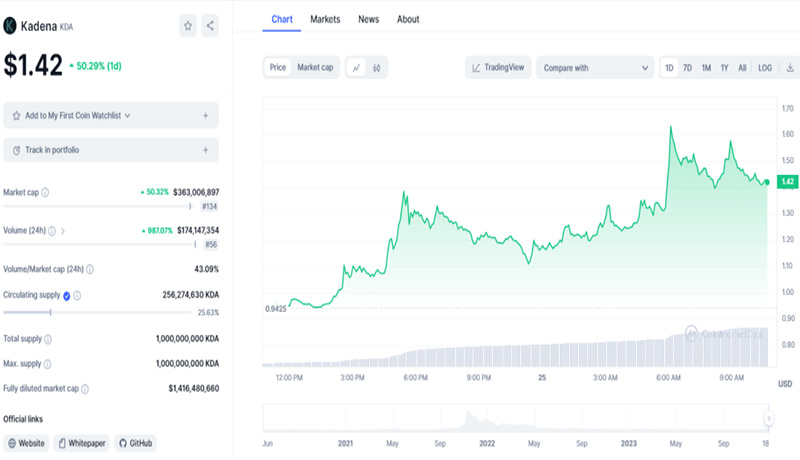This screenshot has height=460, width=800.
Task: Open the Markets tab
Action: [x=325, y=19]
